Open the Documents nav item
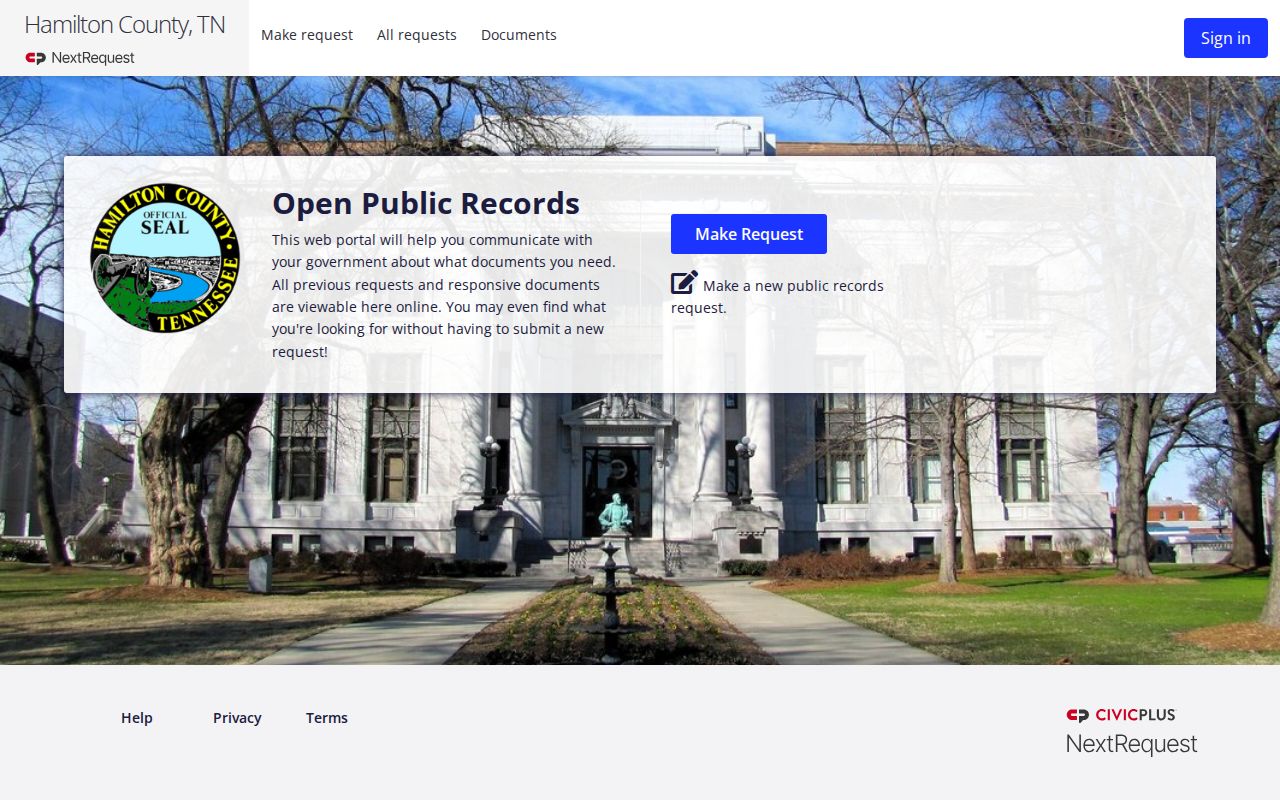This screenshot has width=1280, height=800. (x=519, y=35)
